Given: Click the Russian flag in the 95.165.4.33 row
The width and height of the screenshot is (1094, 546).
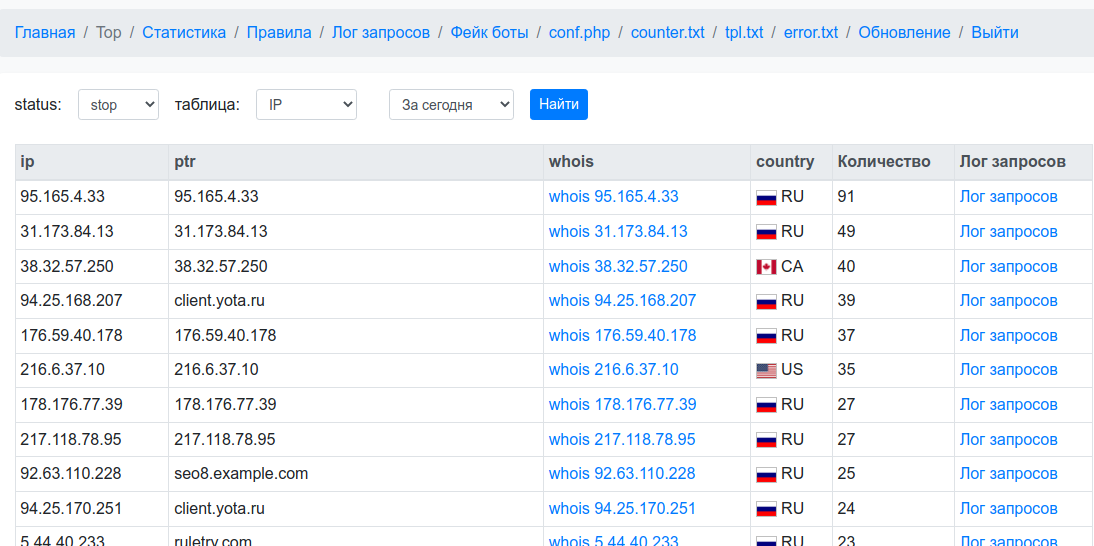Looking at the screenshot, I should tap(766, 198).
